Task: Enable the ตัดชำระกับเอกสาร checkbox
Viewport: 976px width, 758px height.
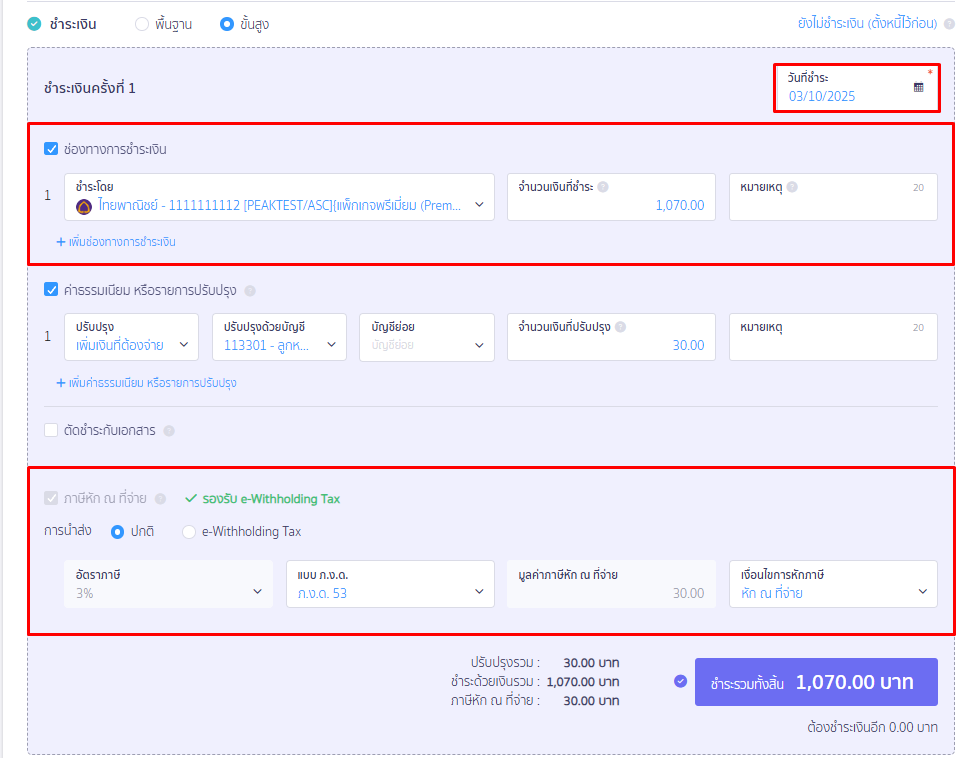Action: (x=51, y=431)
